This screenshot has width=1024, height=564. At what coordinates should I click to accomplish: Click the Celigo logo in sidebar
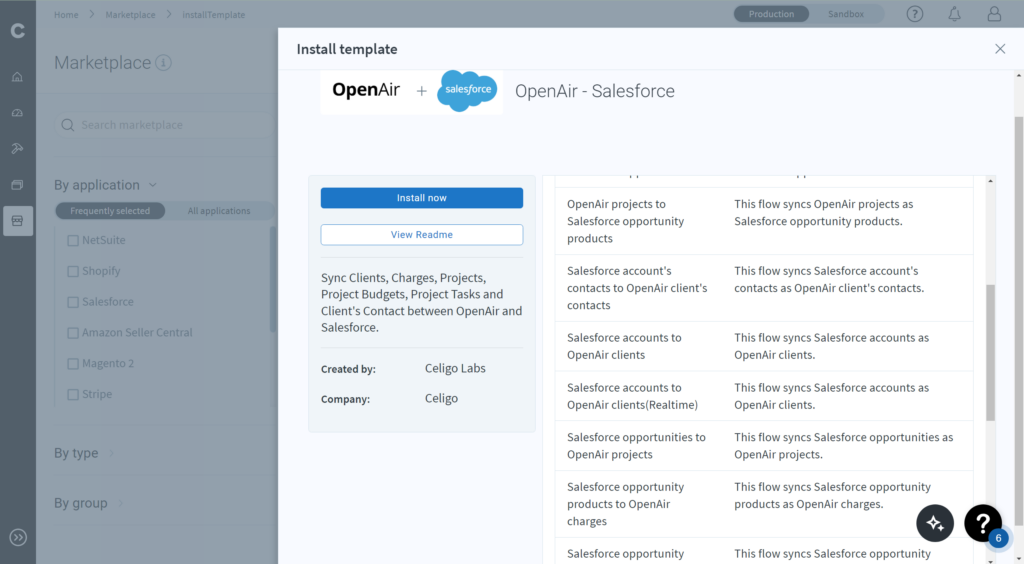(x=18, y=31)
